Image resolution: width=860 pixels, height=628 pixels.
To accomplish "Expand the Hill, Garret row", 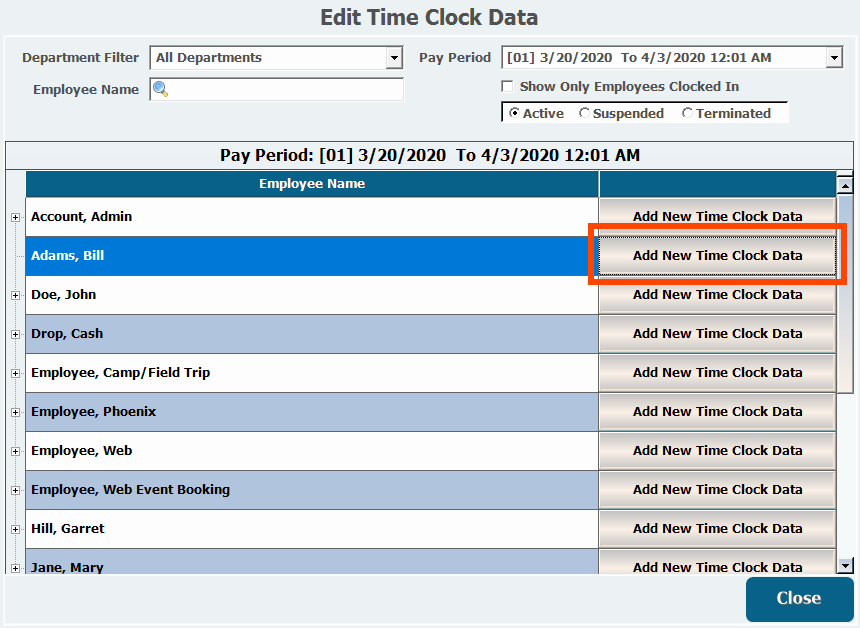I will 15,529.
